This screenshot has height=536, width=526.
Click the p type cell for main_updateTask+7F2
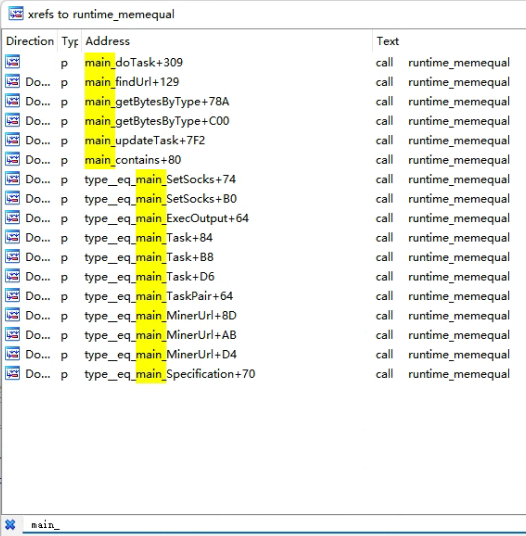pyautogui.click(x=64, y=141)
